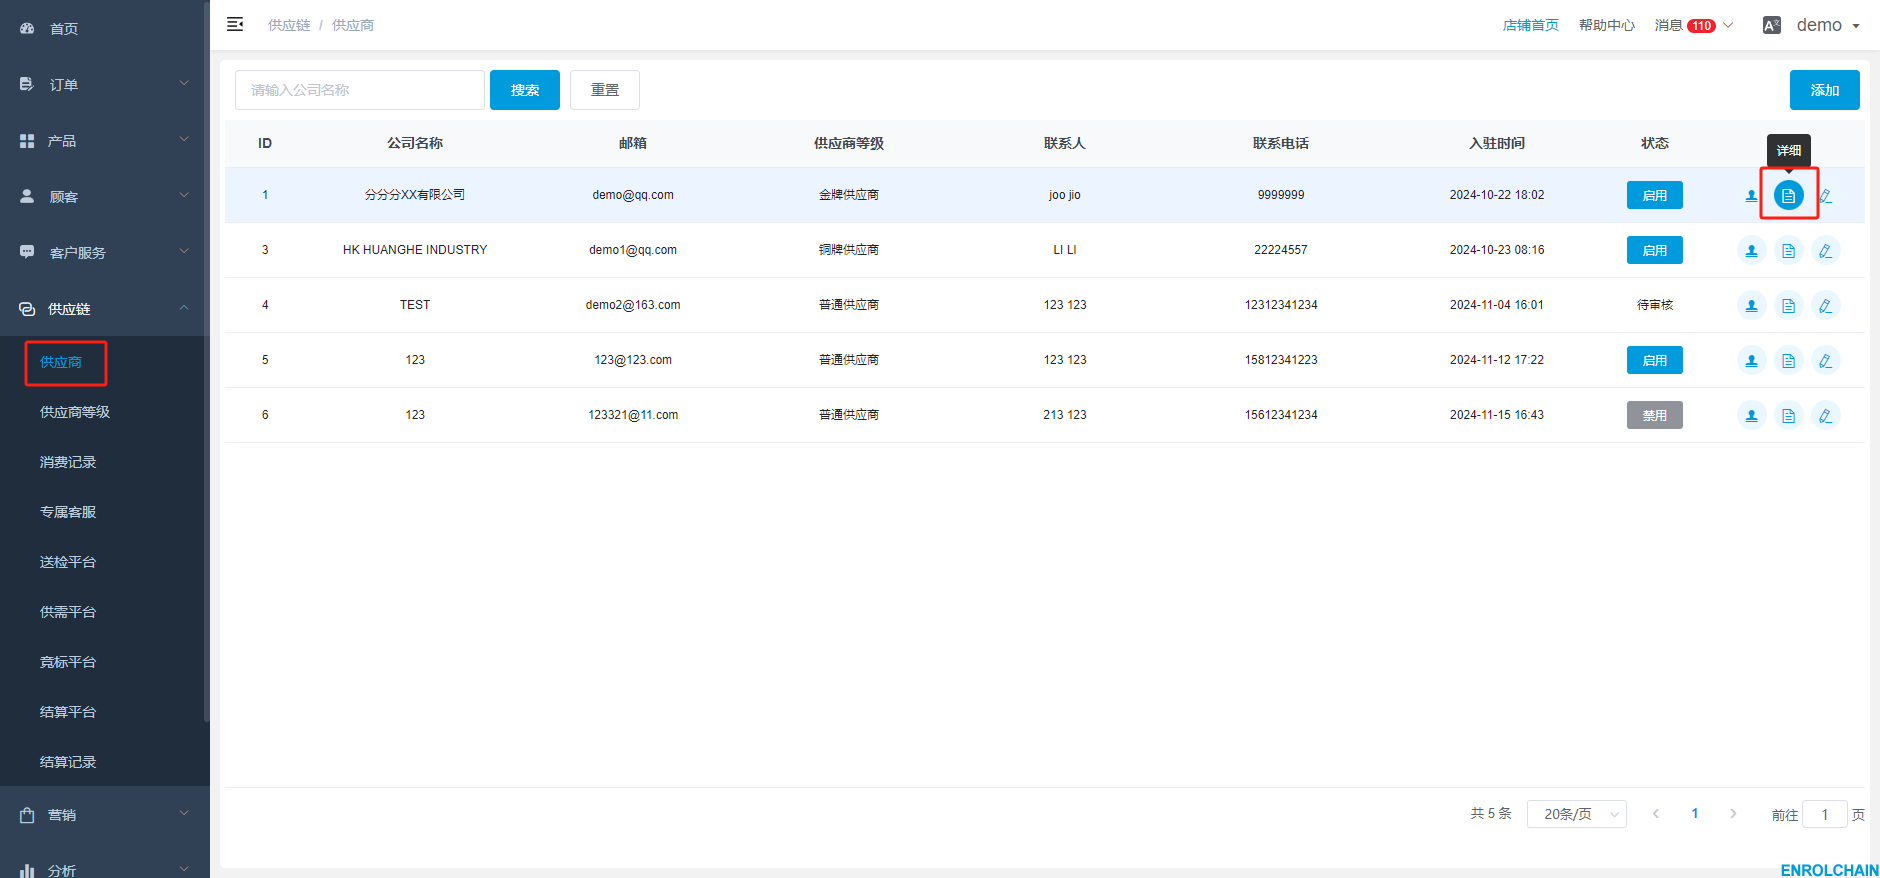Select 供应商 submenu item
The image size is (1880, 878).
coord(61,362)
